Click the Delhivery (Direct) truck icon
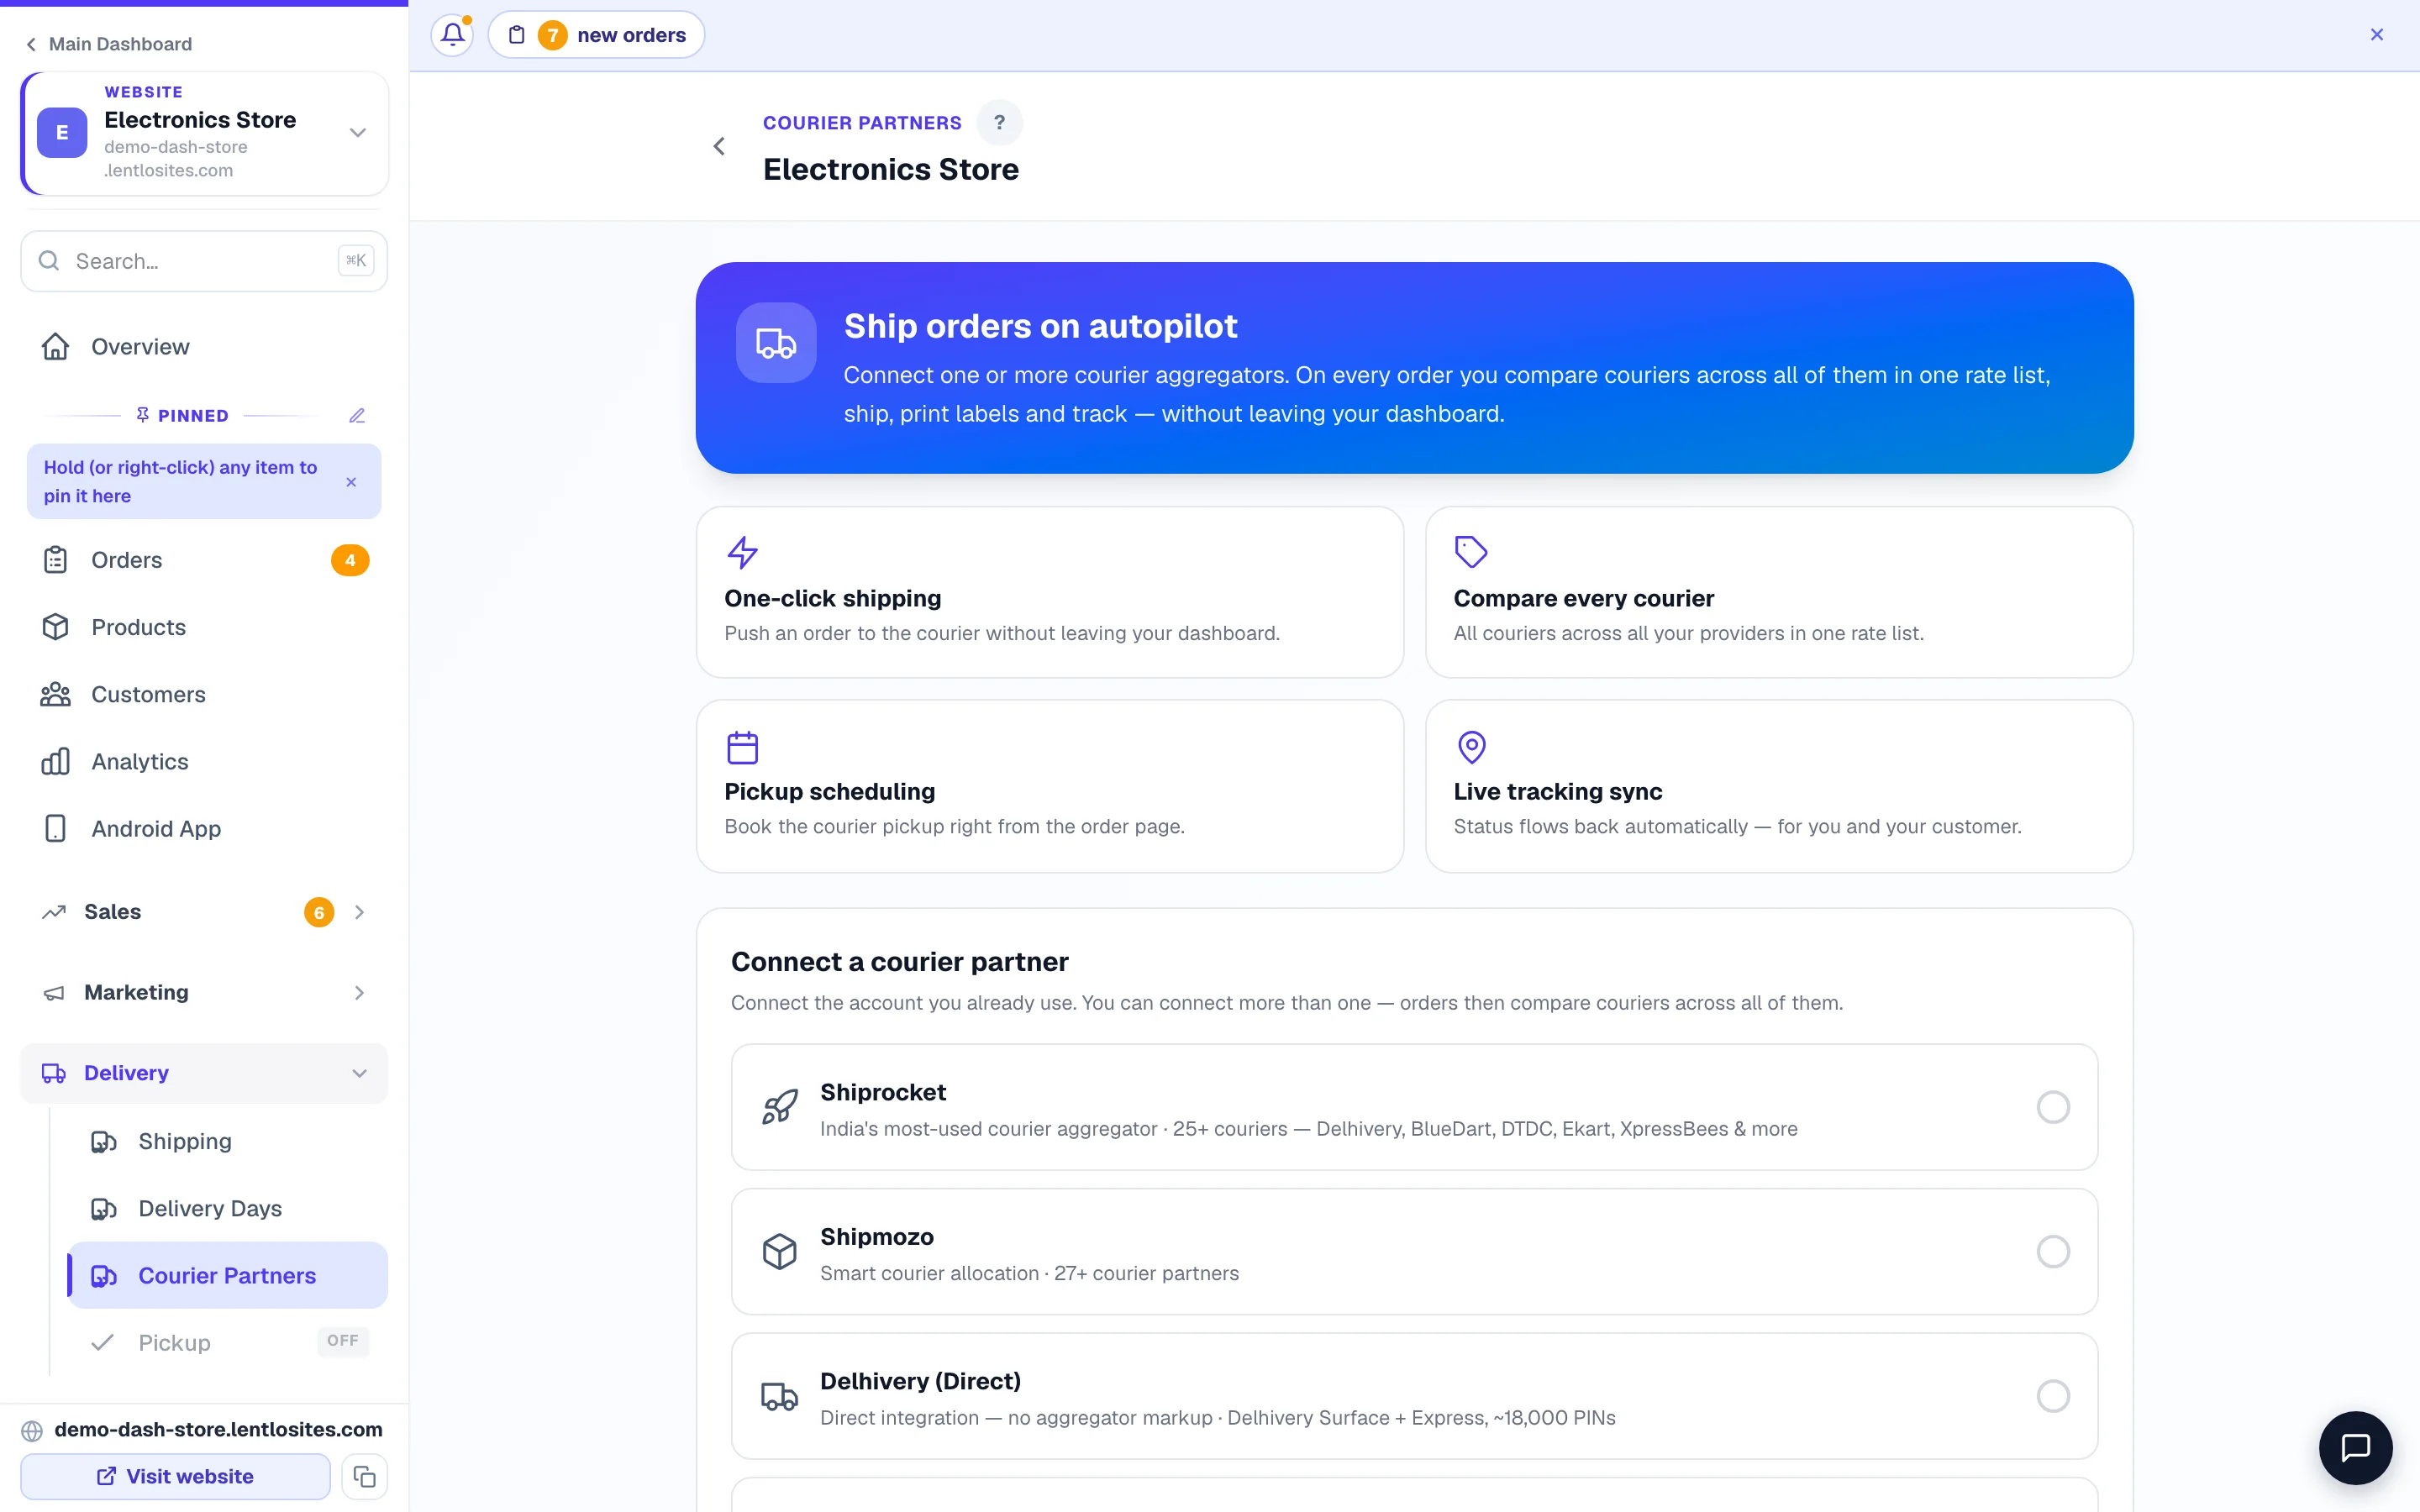 click(780, 1396)
